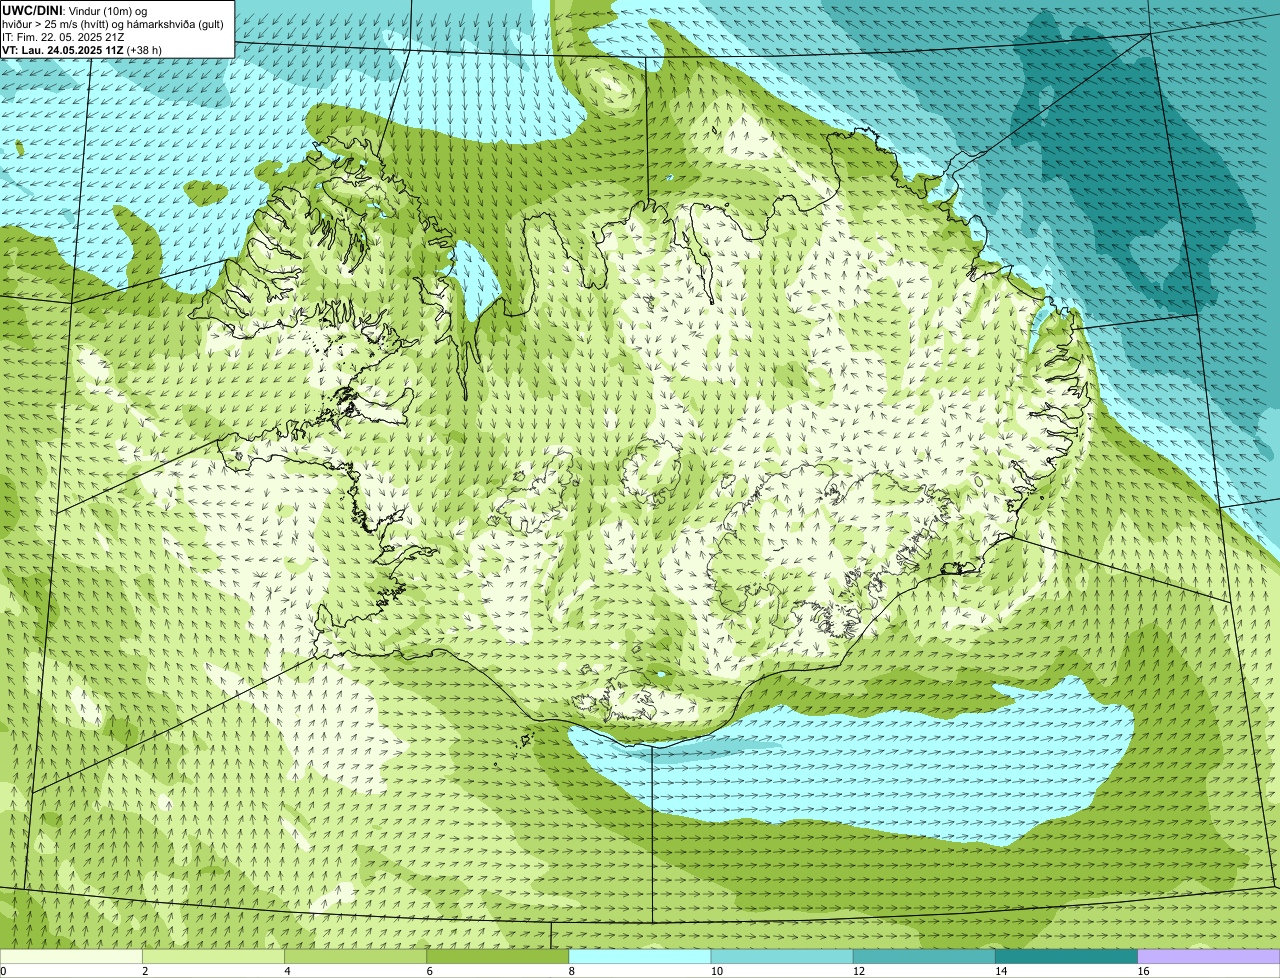1280x978 pixels.
Task: Click the 6–8 m/s olive green legend swatch
Action: [498, 957]
